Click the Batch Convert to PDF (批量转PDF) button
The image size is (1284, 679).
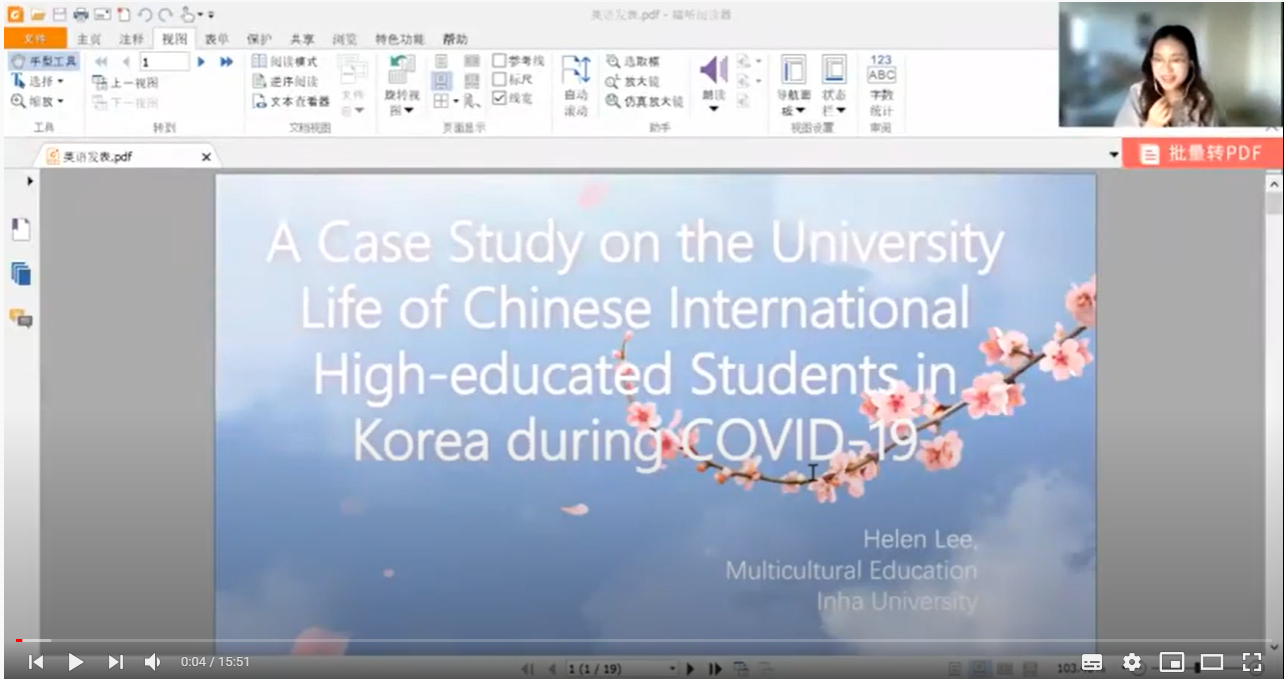coord(1201,154)
